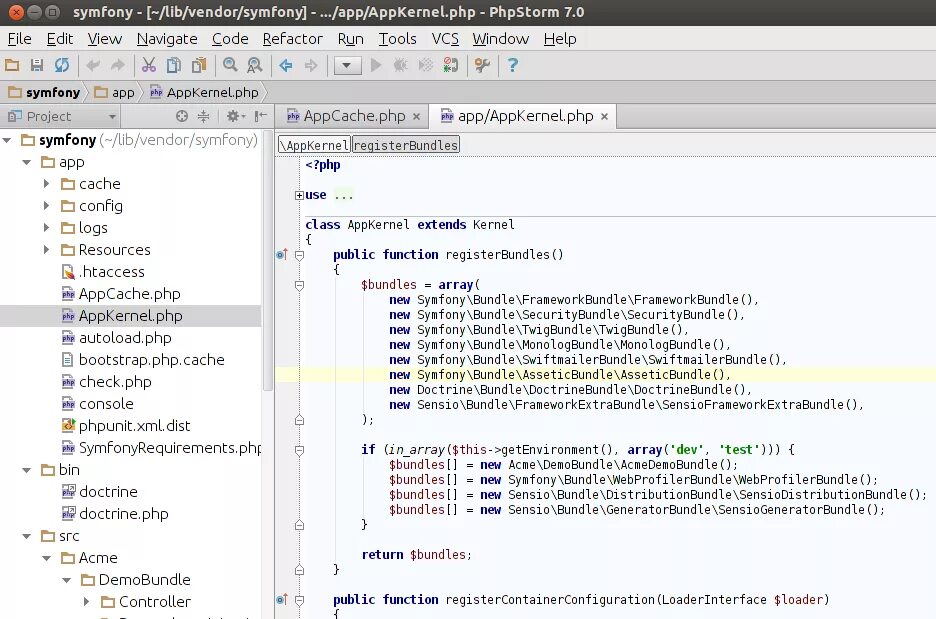Open the Project view dropdown

(x=112, y=117)
